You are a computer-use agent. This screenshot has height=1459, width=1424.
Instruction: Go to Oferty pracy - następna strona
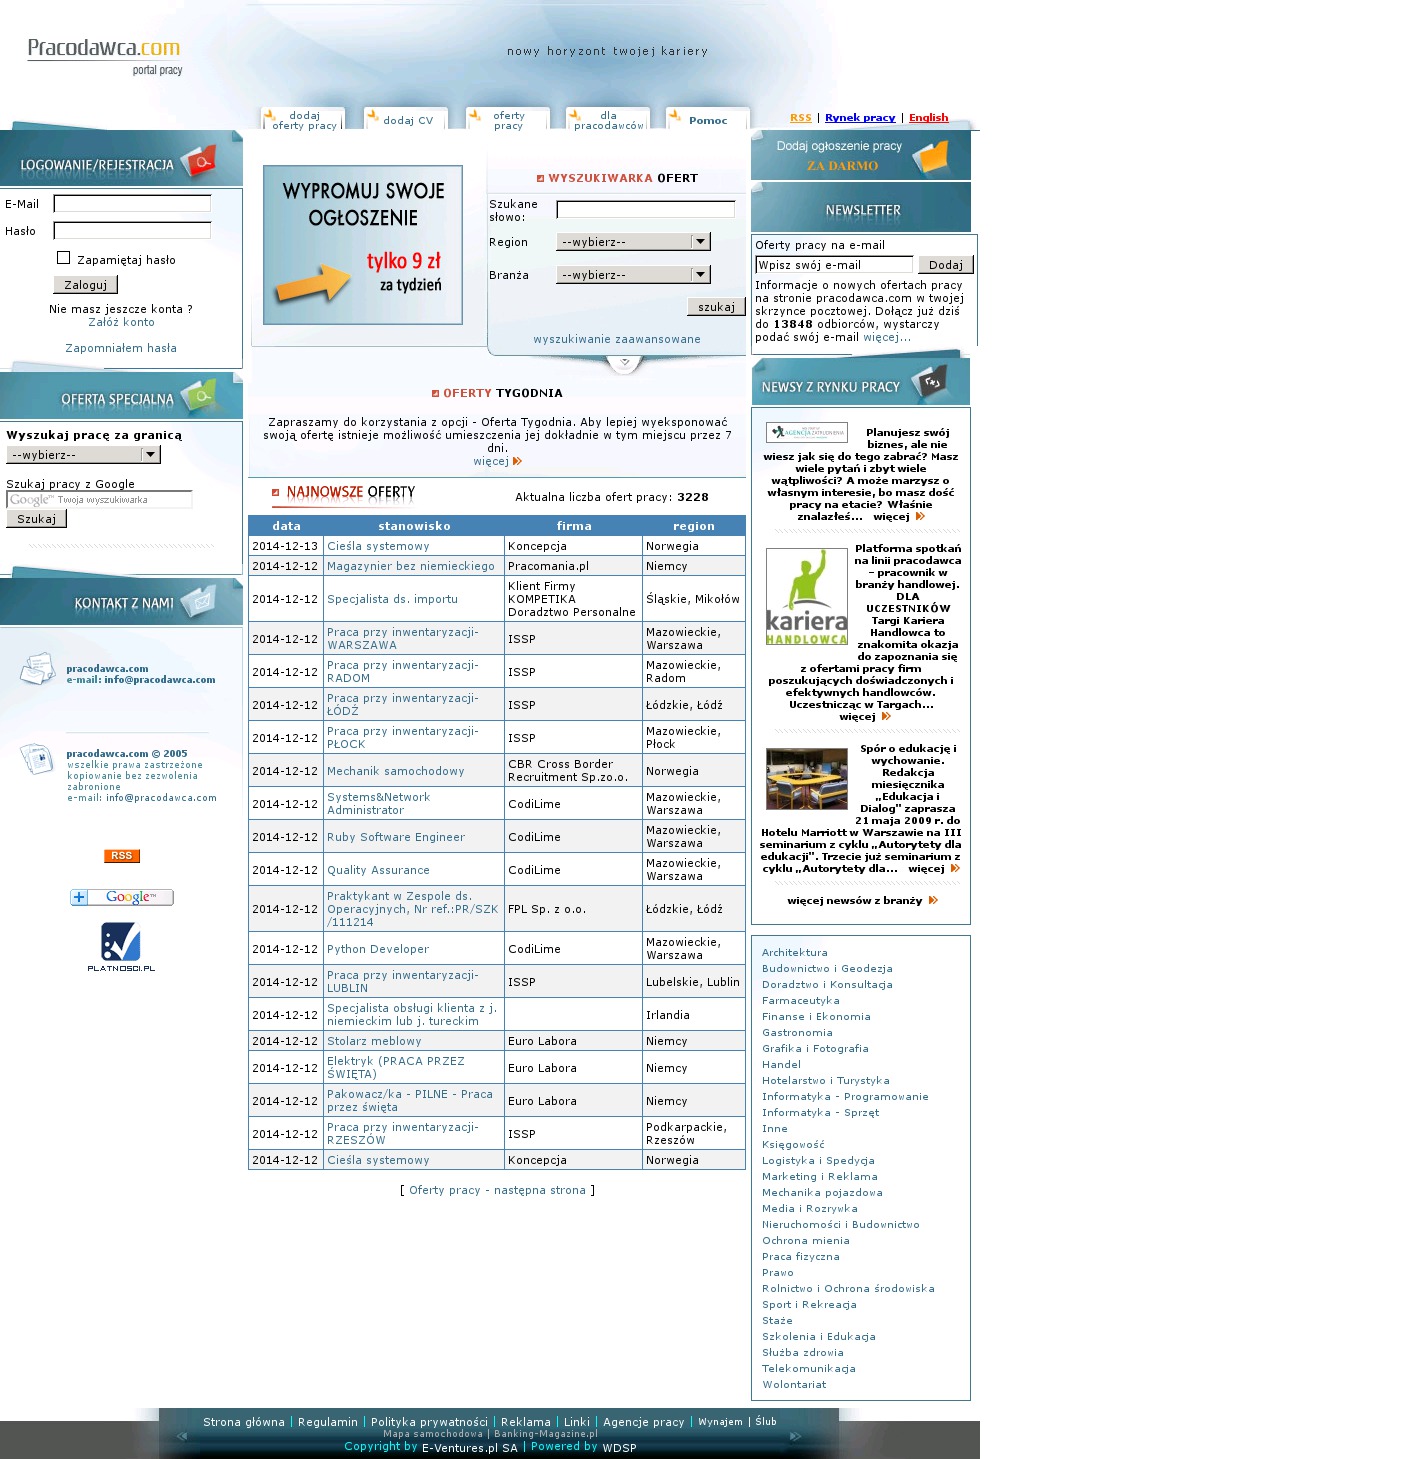497,1190
